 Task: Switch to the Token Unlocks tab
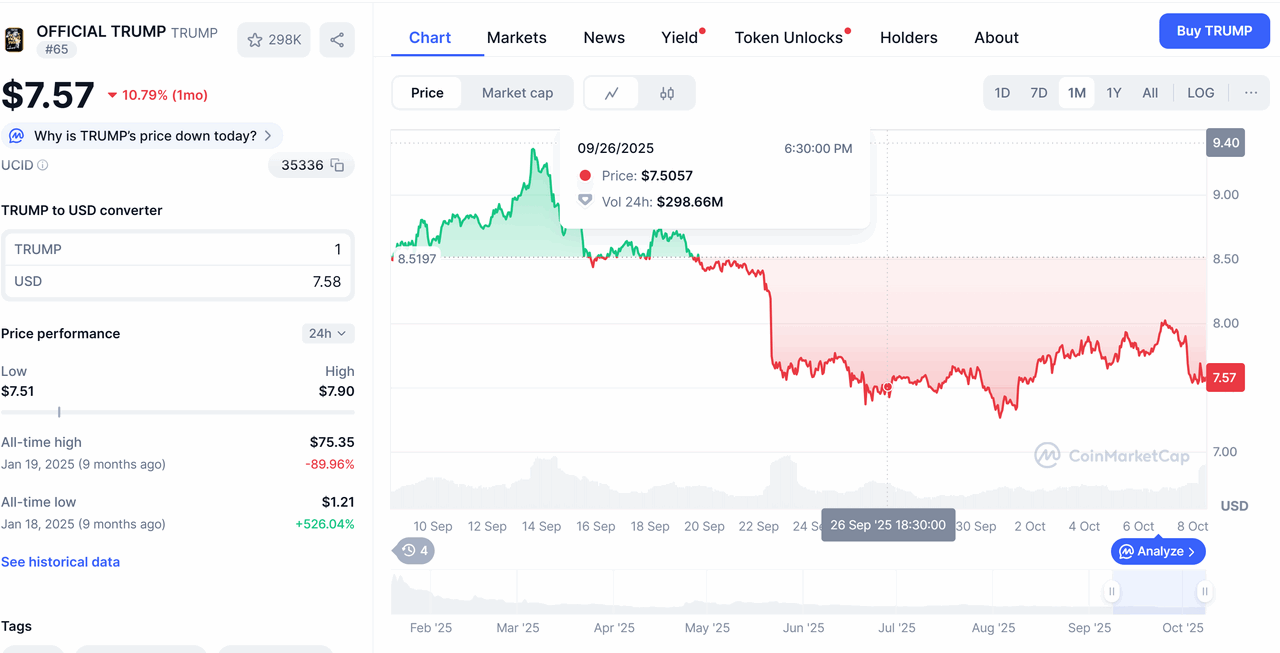789,38
